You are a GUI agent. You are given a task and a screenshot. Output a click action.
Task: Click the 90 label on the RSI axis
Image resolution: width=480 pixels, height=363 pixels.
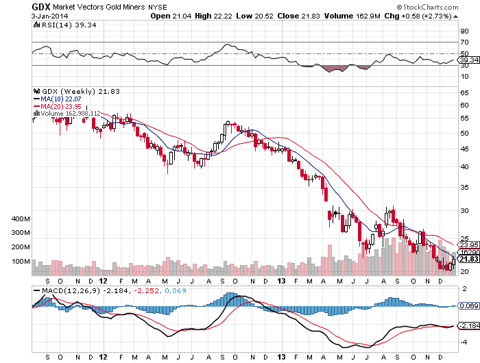click(465, 31)
